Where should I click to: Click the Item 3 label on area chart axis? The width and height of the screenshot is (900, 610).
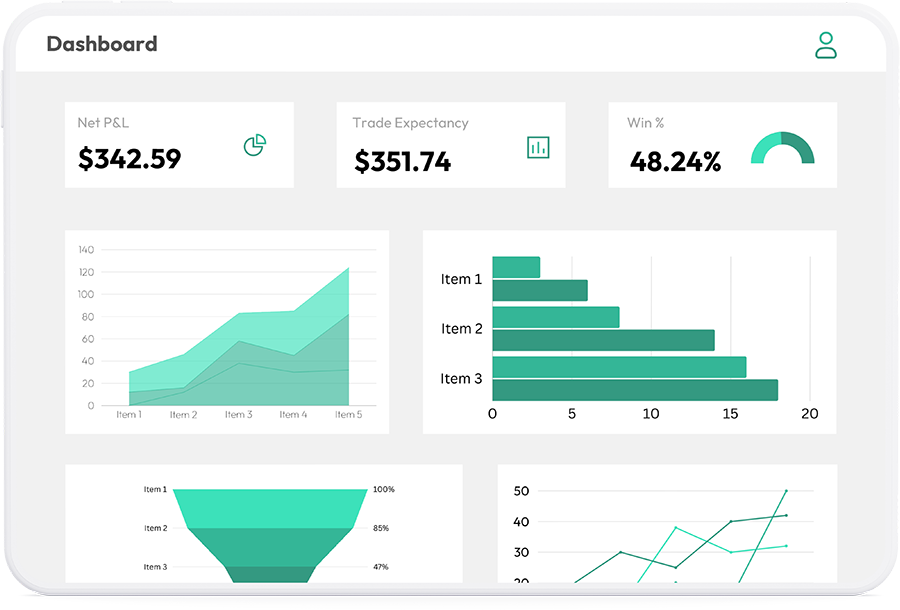[x=238, y=414]
